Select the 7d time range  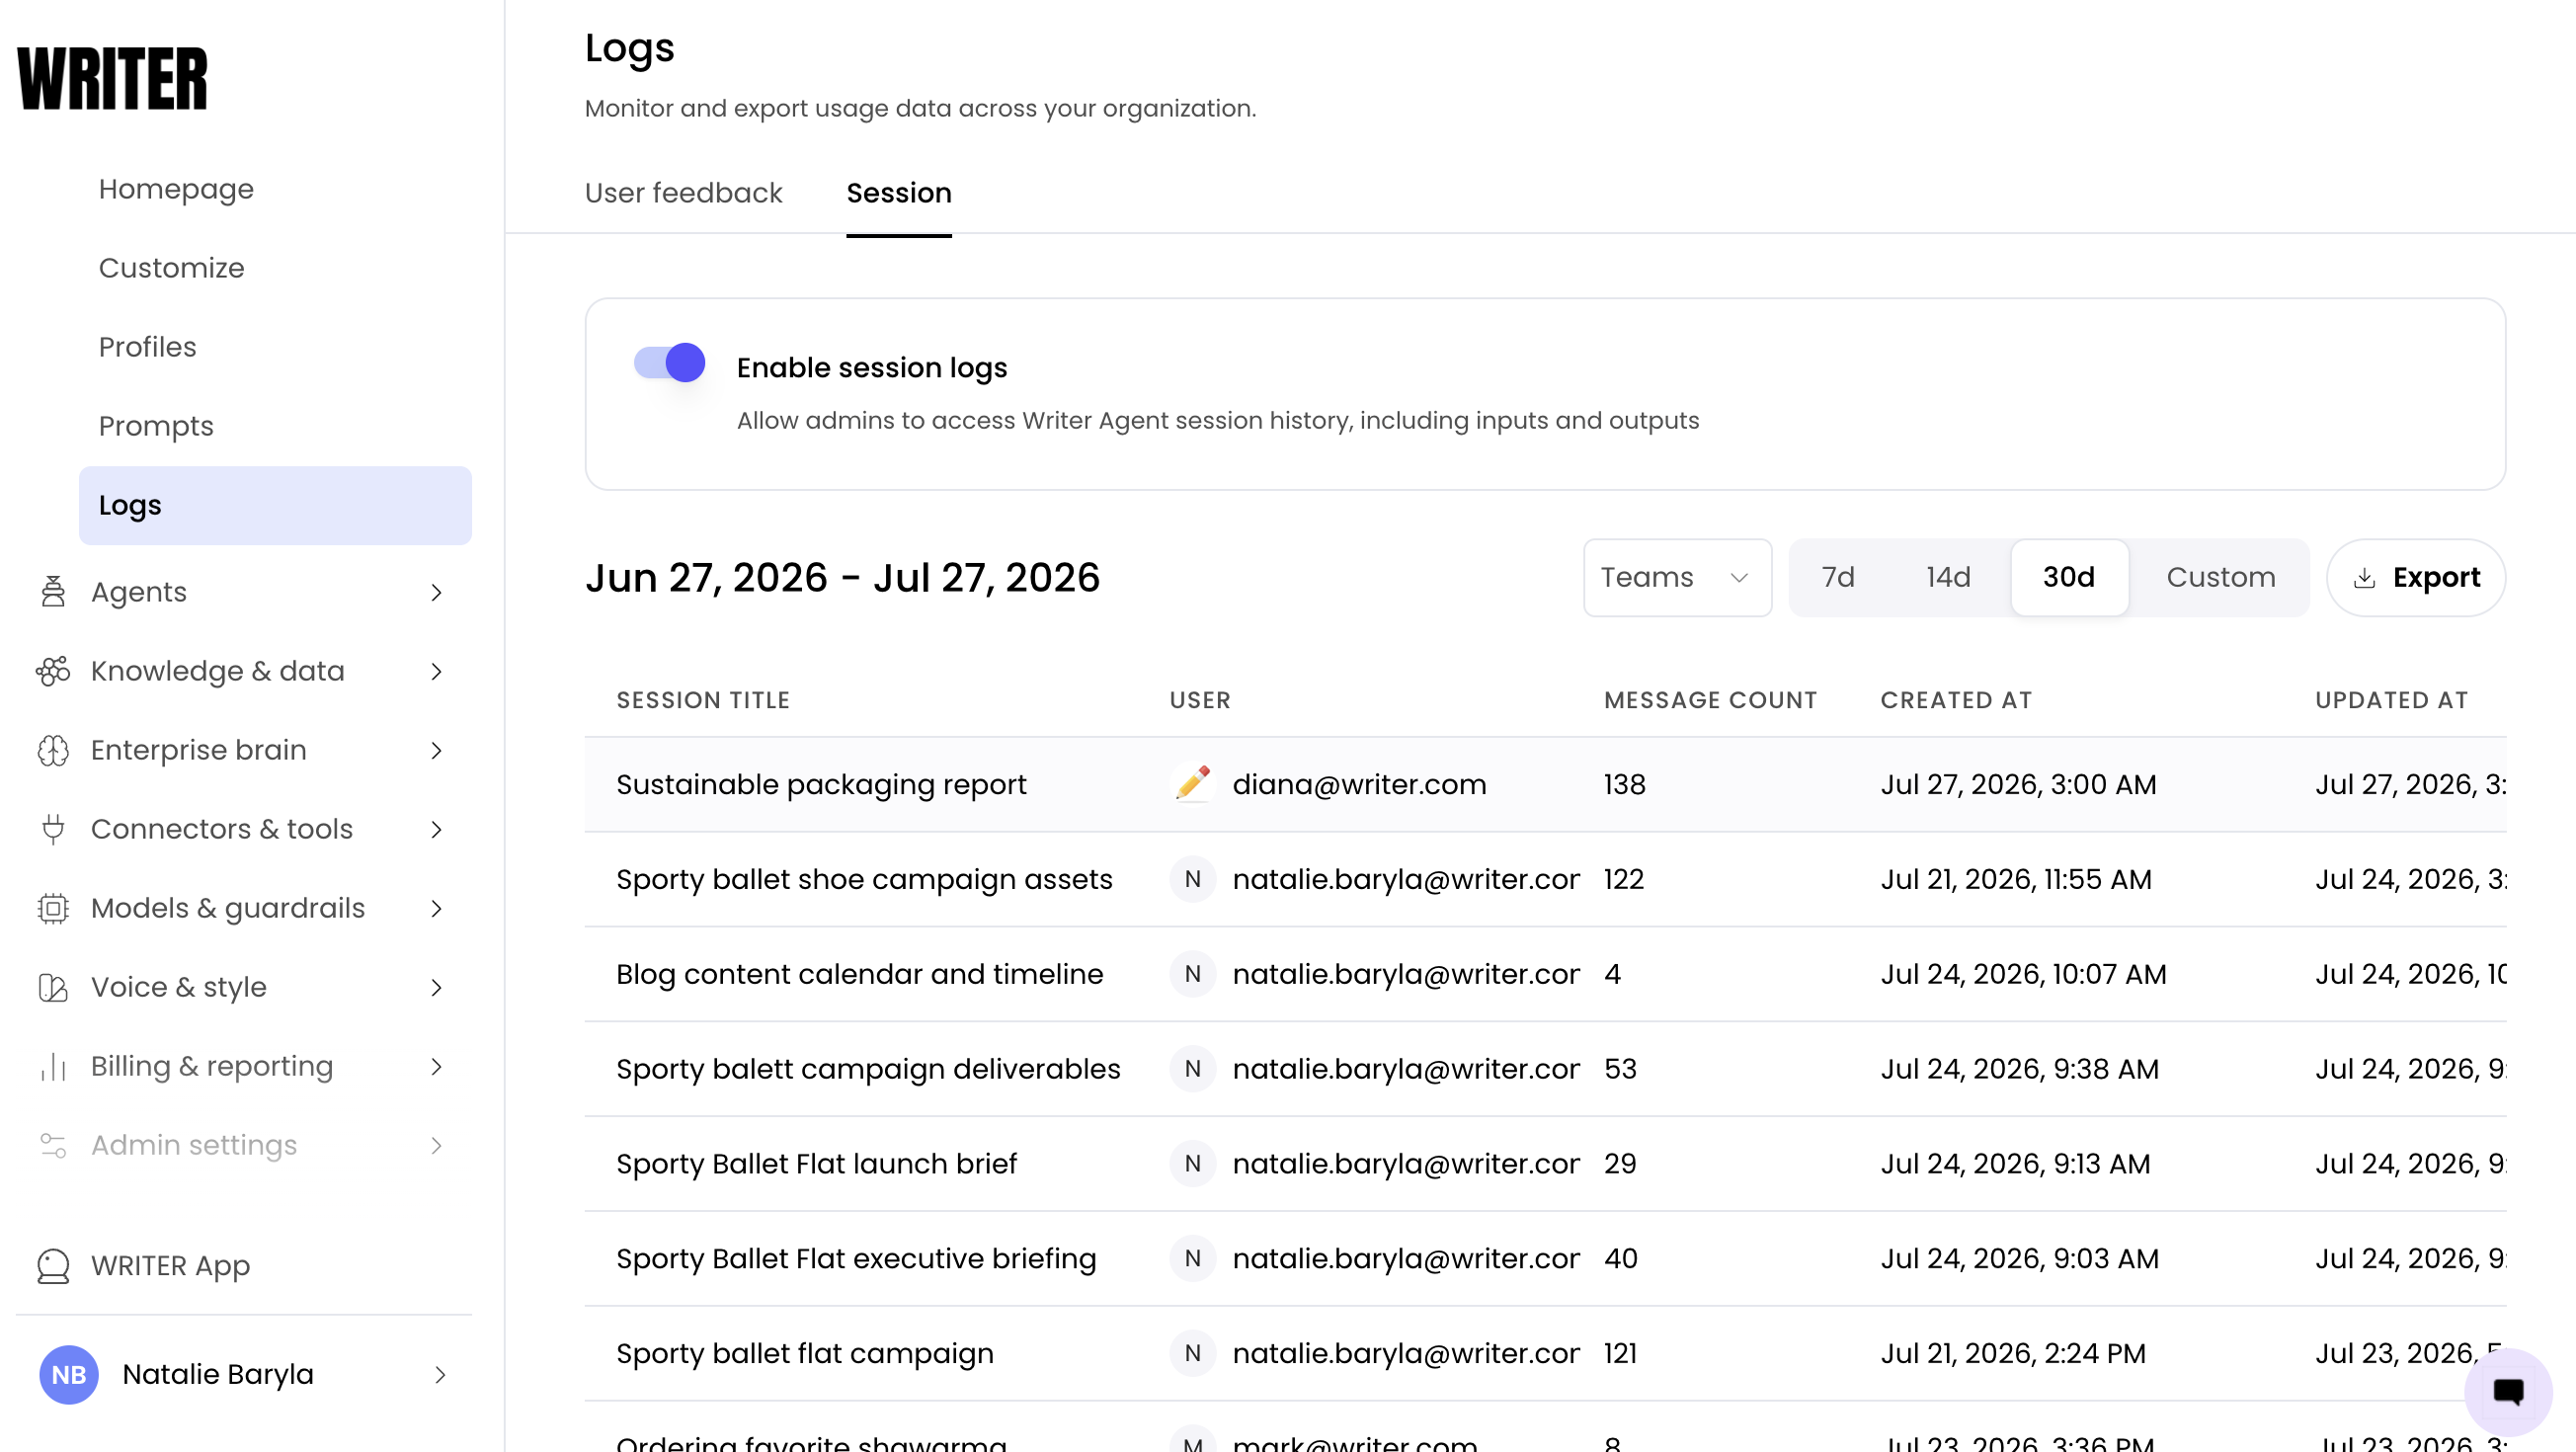(1838, 577)
